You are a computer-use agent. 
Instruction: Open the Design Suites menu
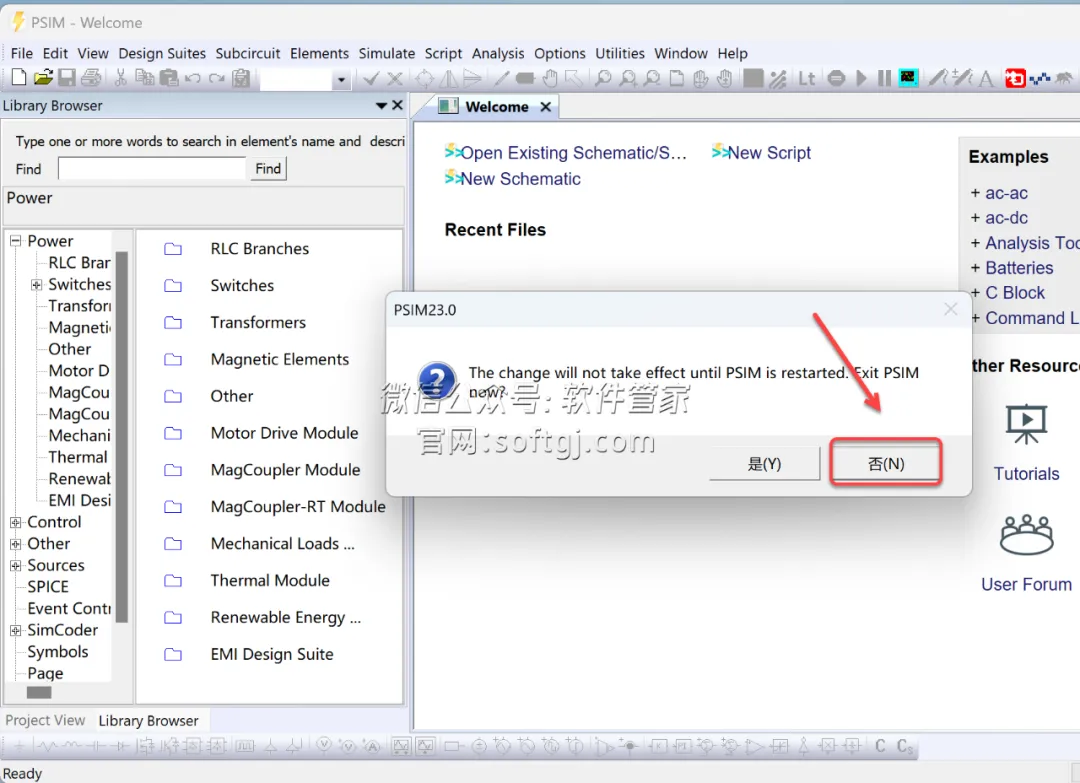coord(162,53)
